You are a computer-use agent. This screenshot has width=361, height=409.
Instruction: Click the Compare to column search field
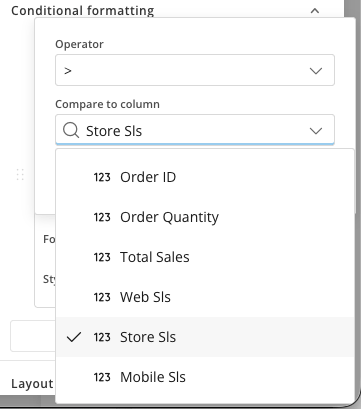[195, 130]
